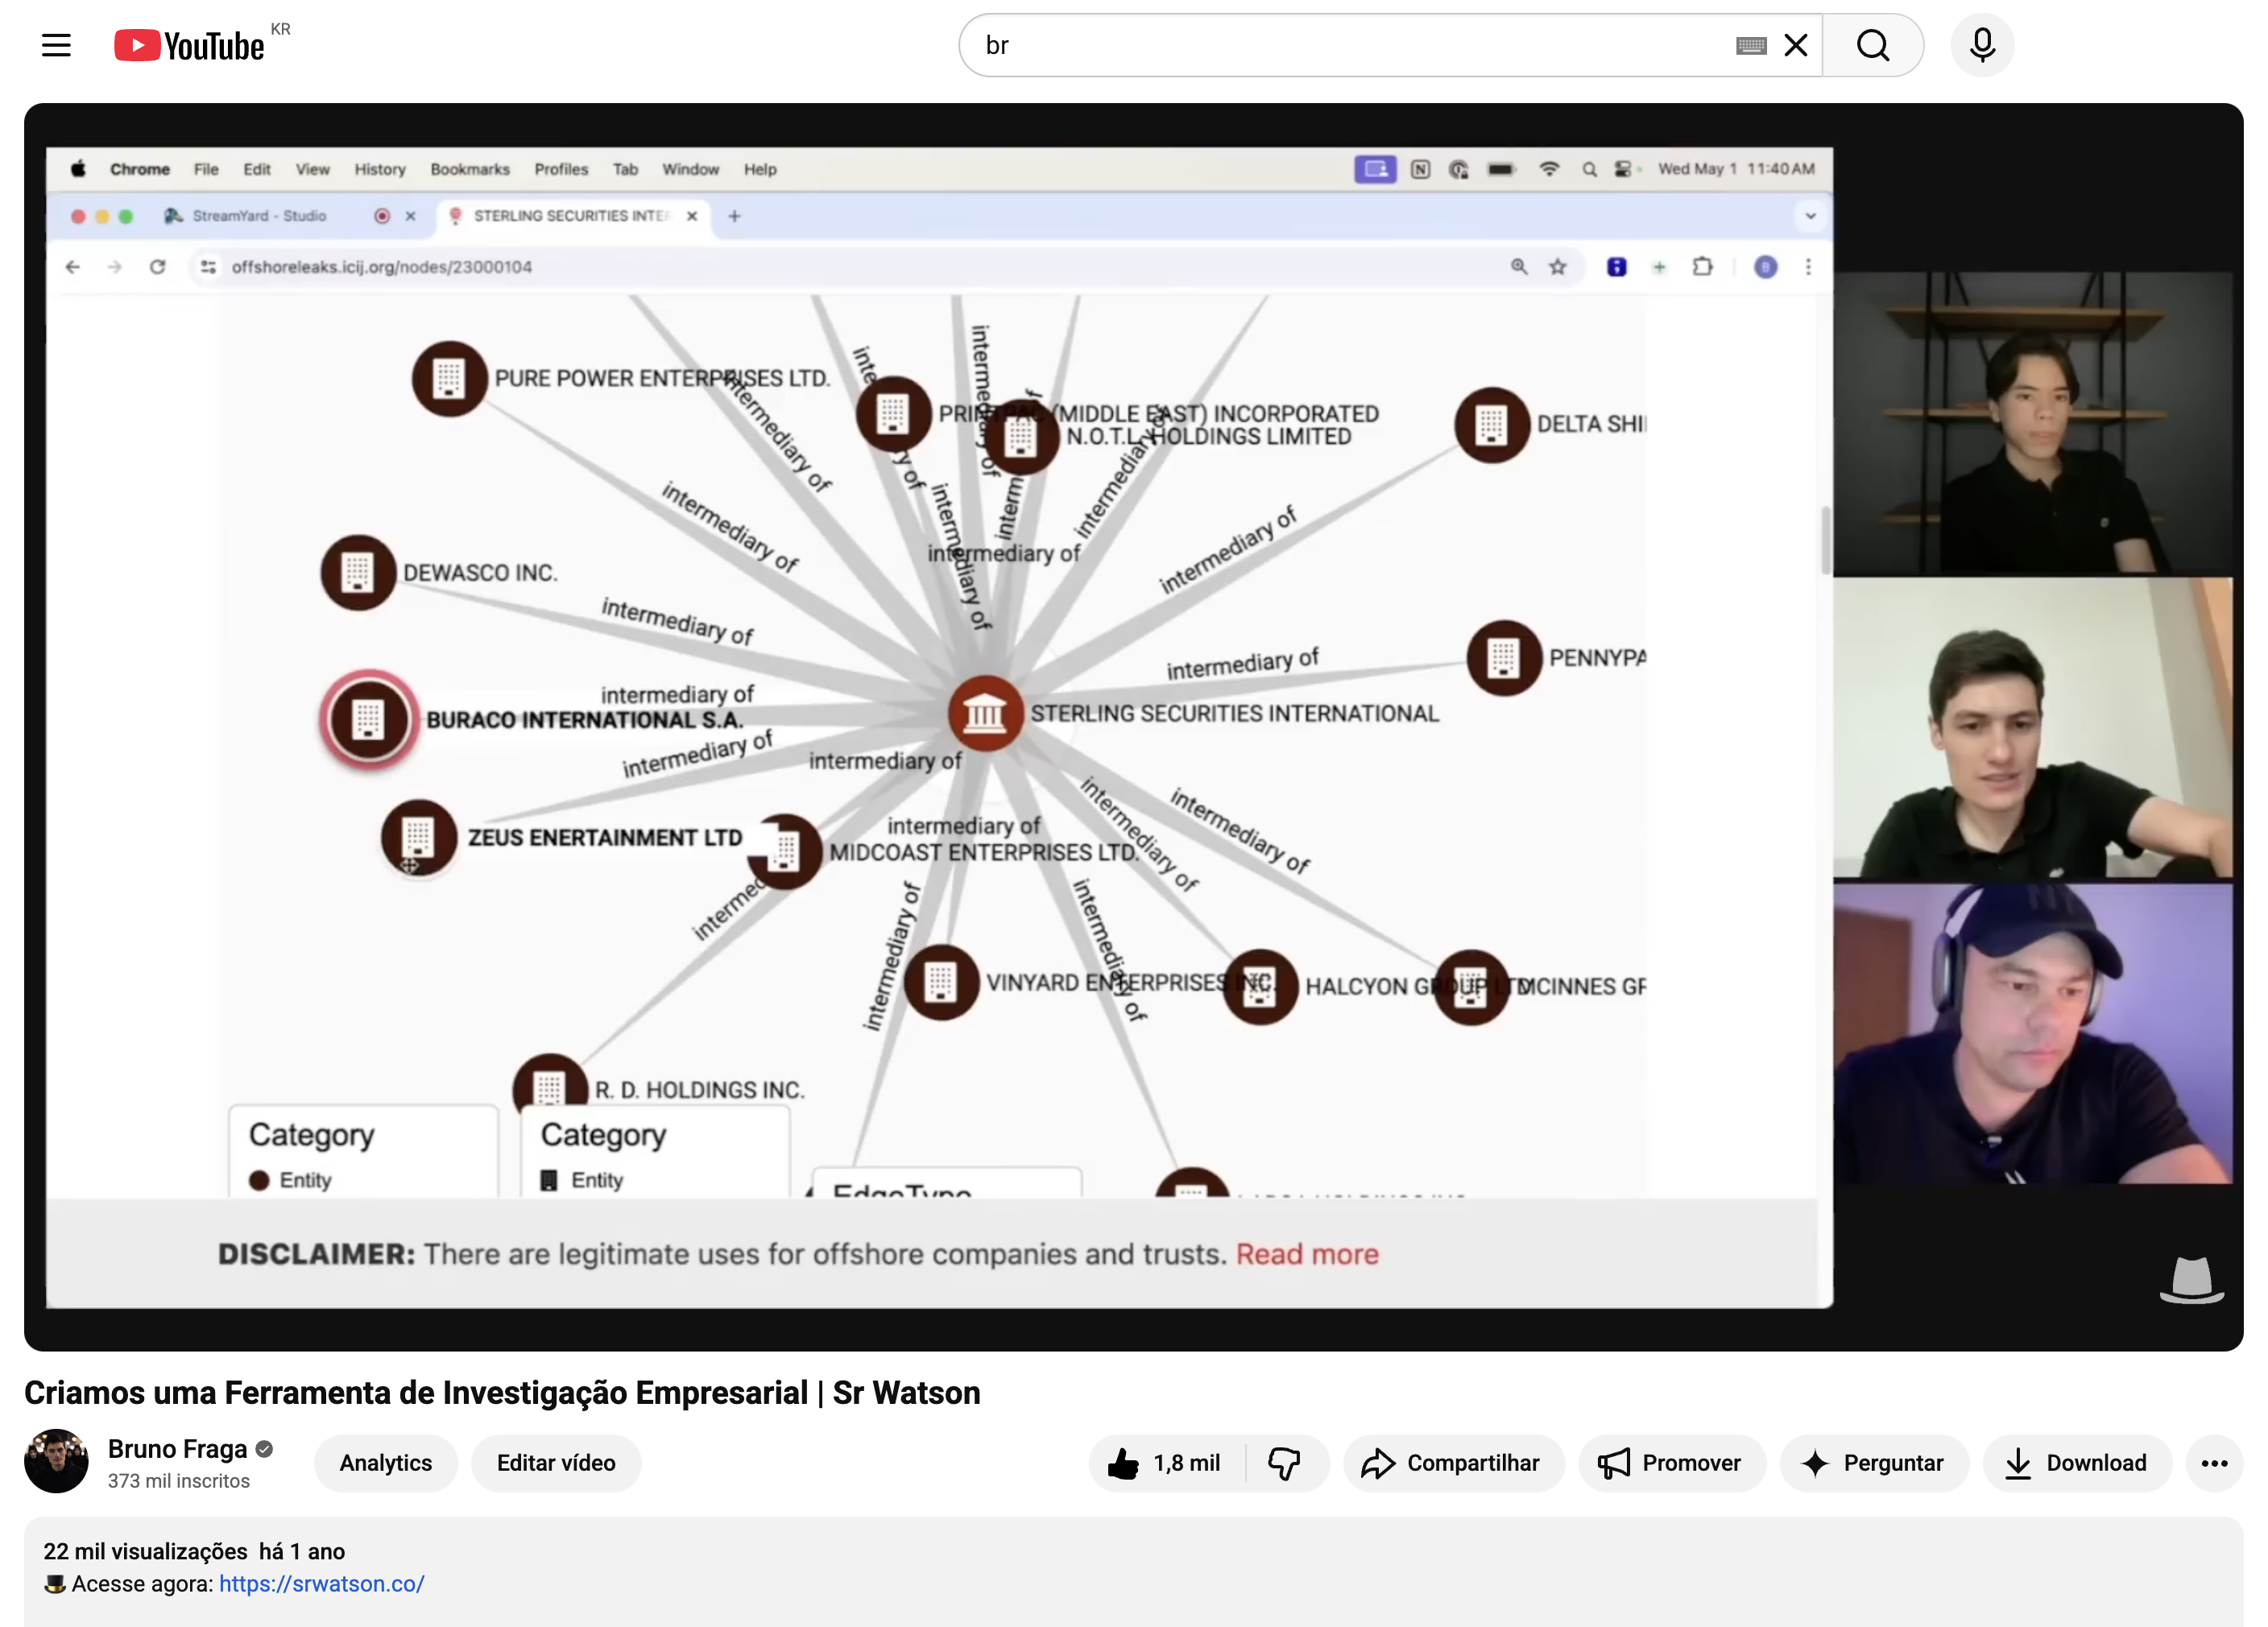The width and height of the screenshot is (2268, 1627).
Task: Download the video
Action: tap(2077, 1463)
